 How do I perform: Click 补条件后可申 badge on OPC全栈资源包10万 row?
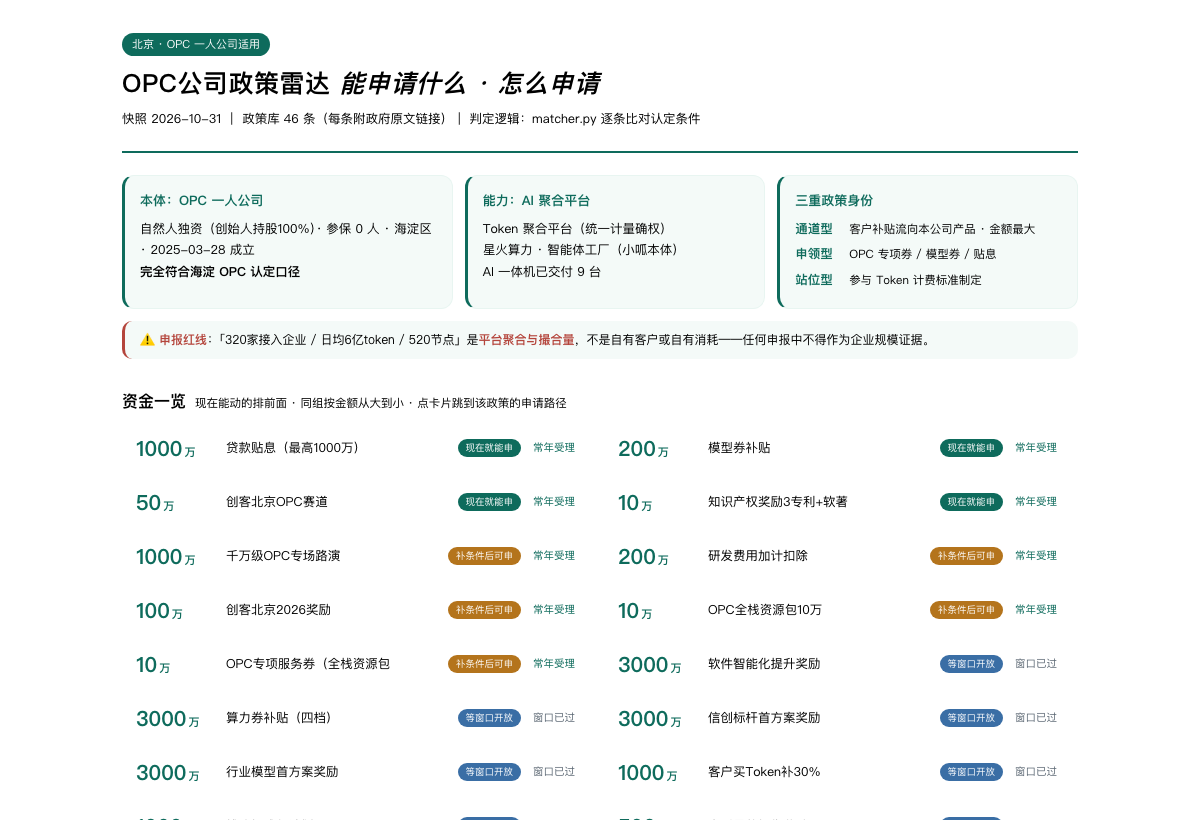pos(966,610)
